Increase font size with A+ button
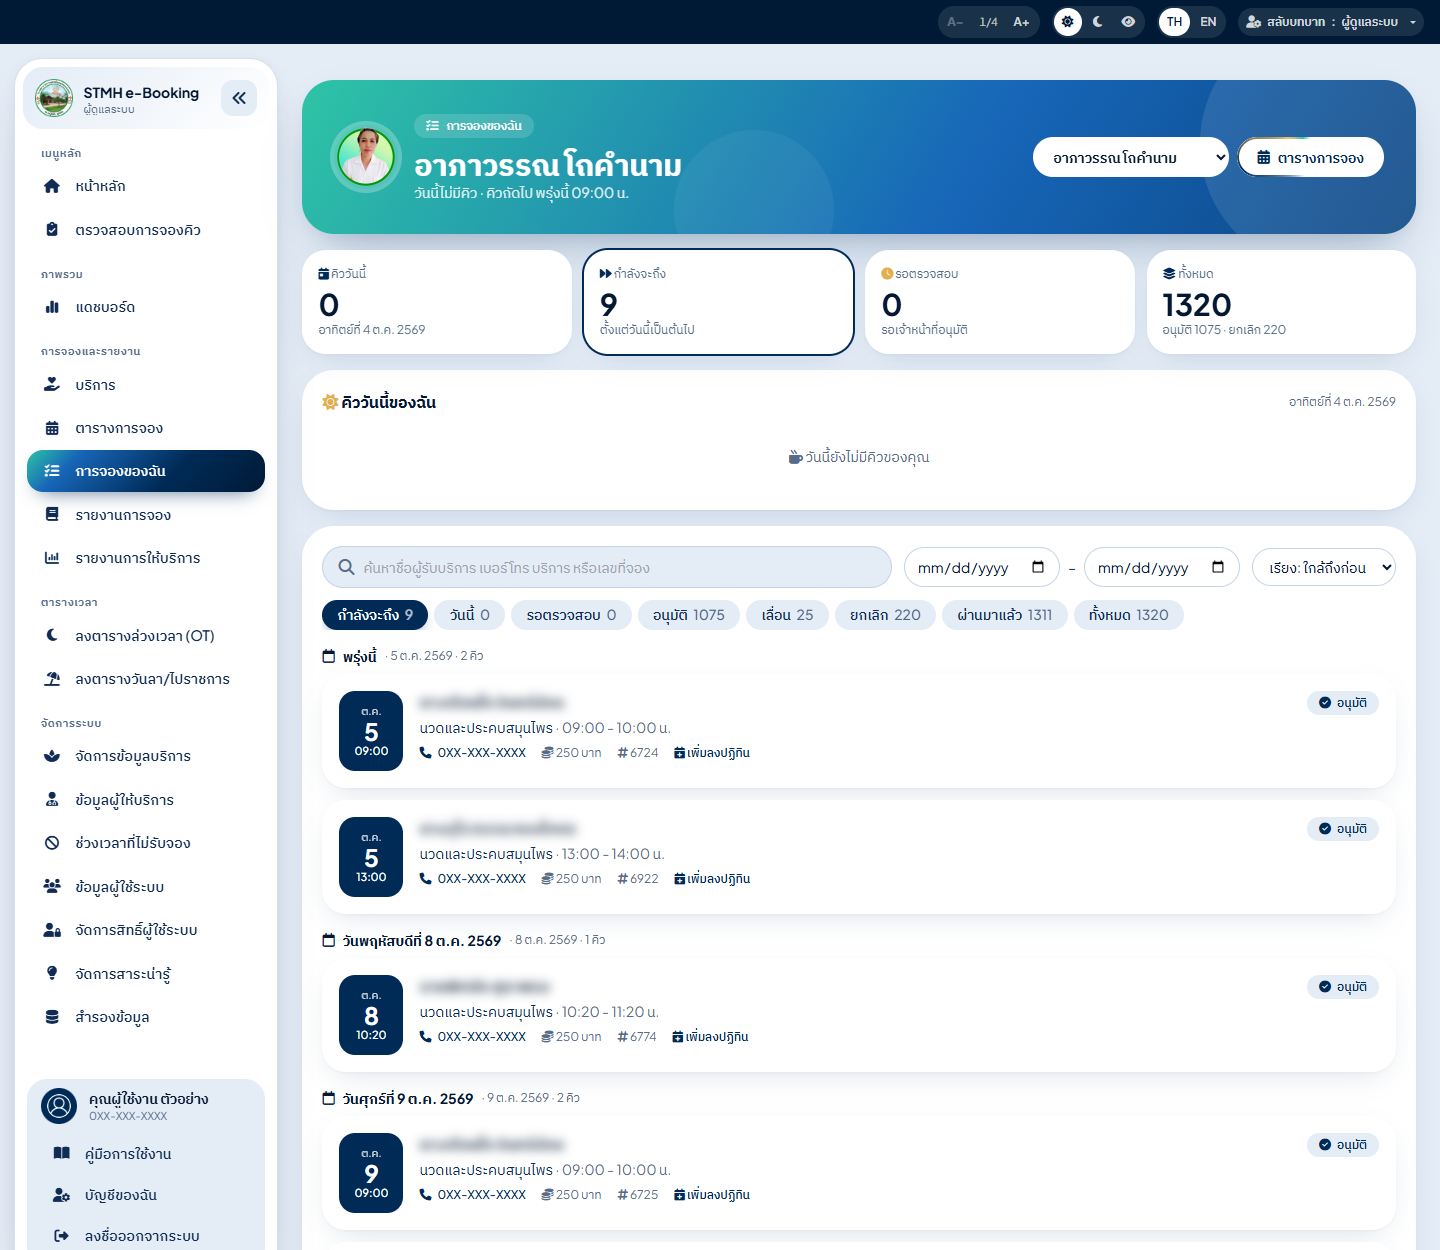This screenshot has width=1440, height=1250. [x=1021, y=22]
